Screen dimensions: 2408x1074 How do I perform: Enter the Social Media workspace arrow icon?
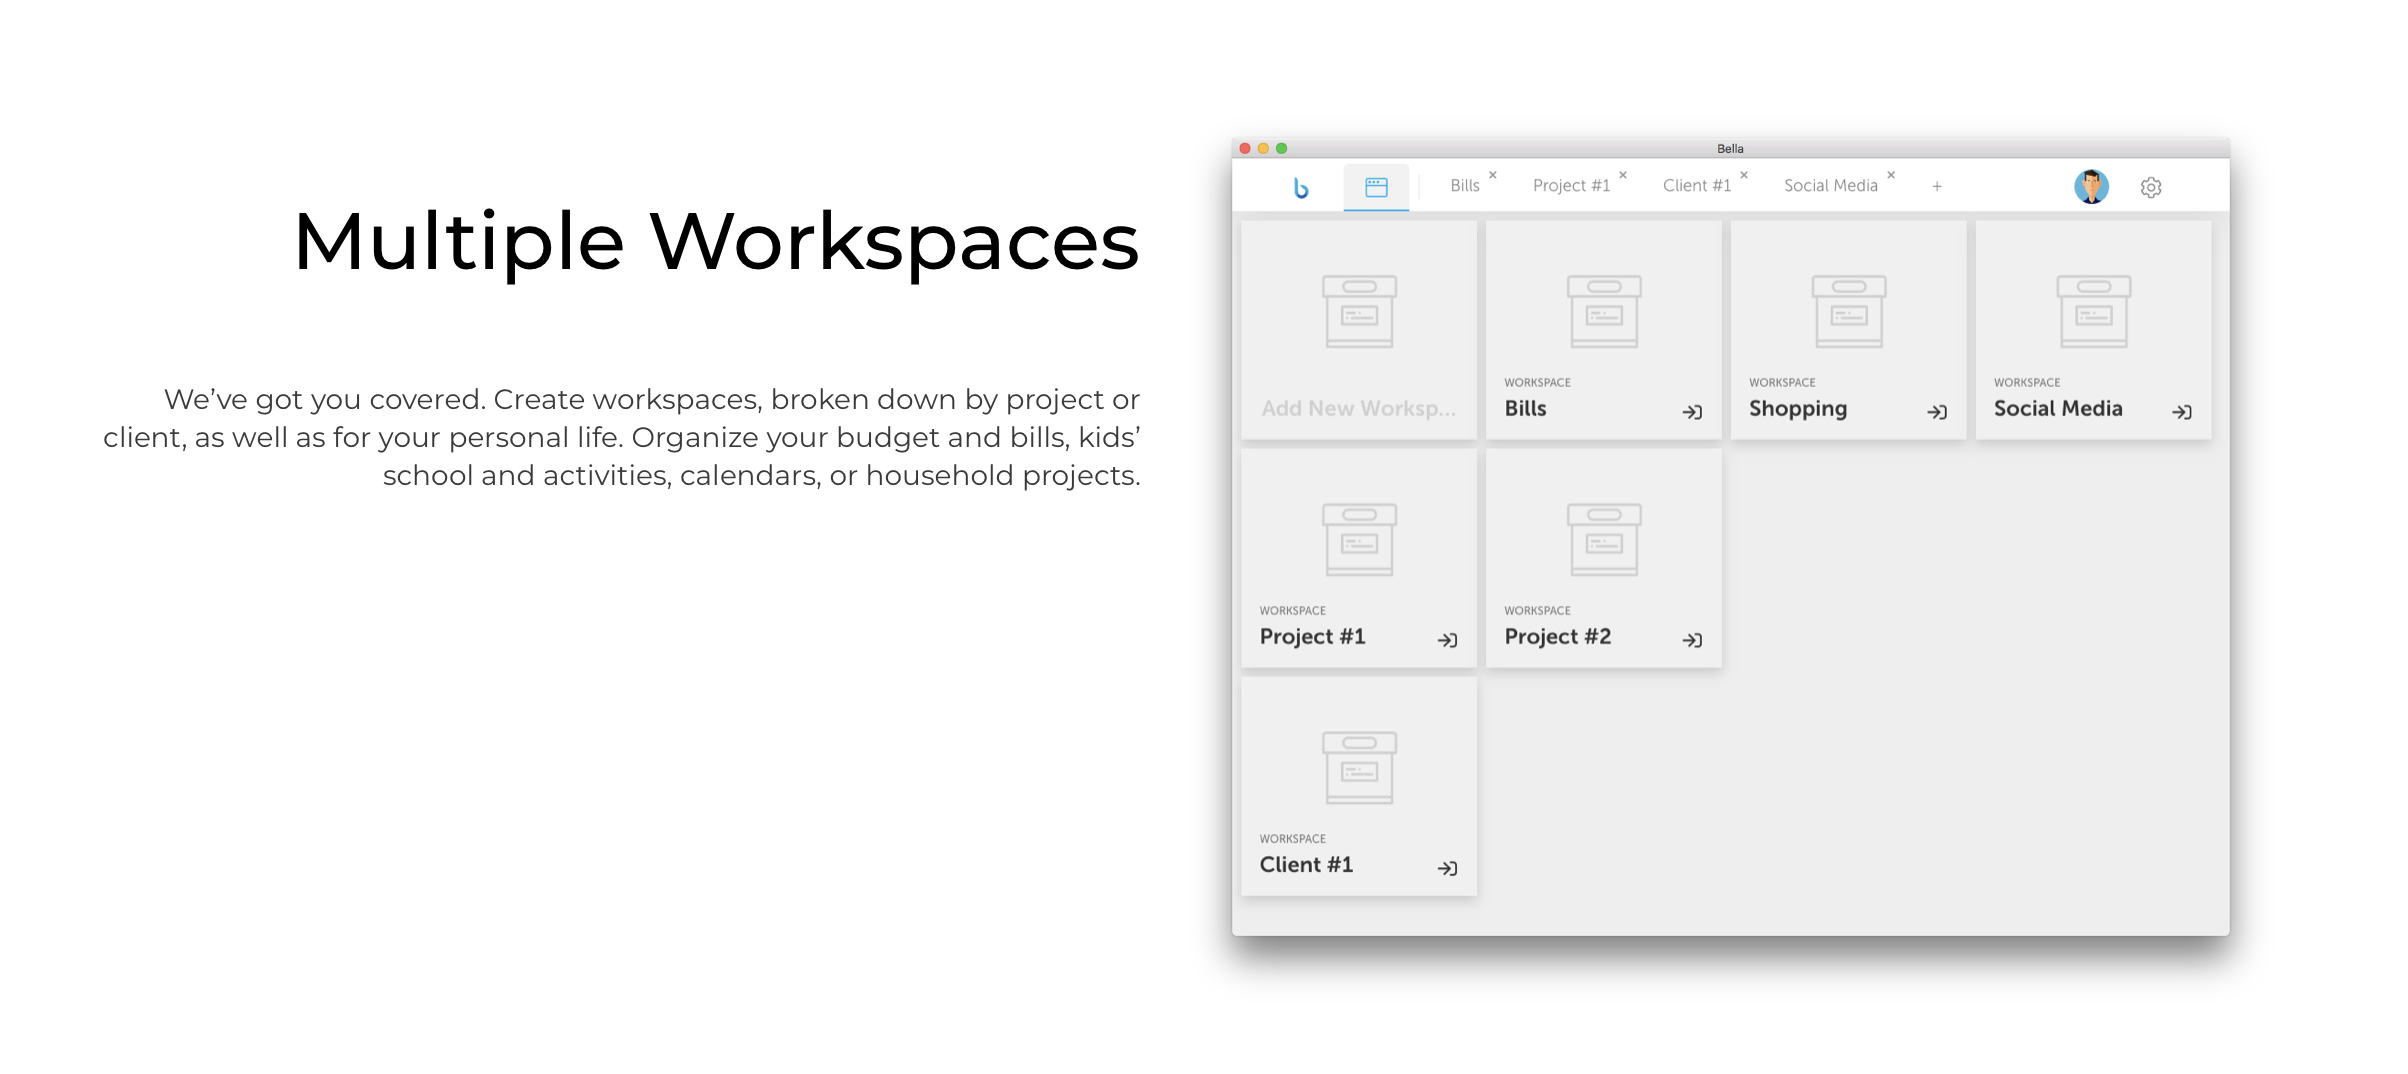pyautogui.click(x=2182, y=411)
